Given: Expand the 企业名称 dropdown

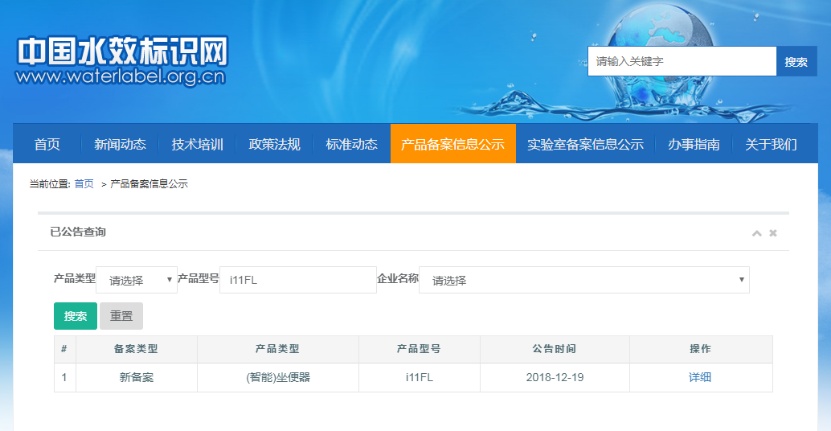Looking at the screenshot, I should (584, 280).
